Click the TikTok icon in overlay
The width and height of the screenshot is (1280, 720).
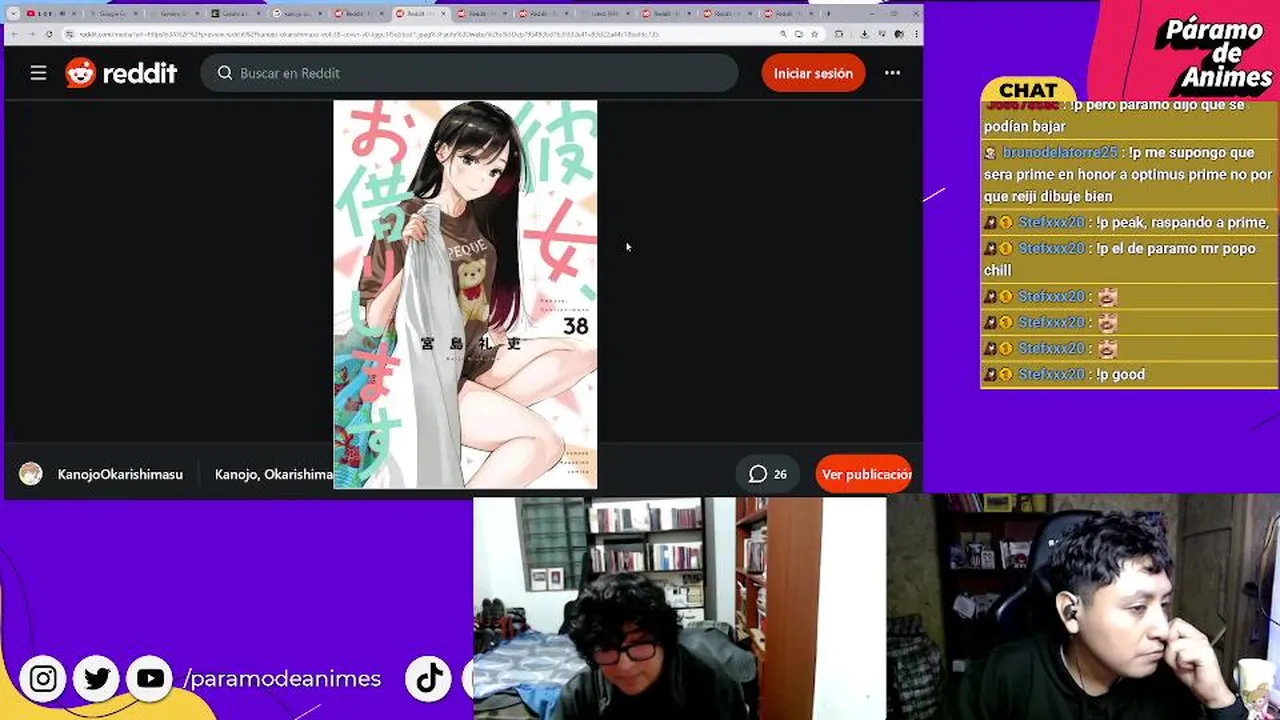(429, 679)
